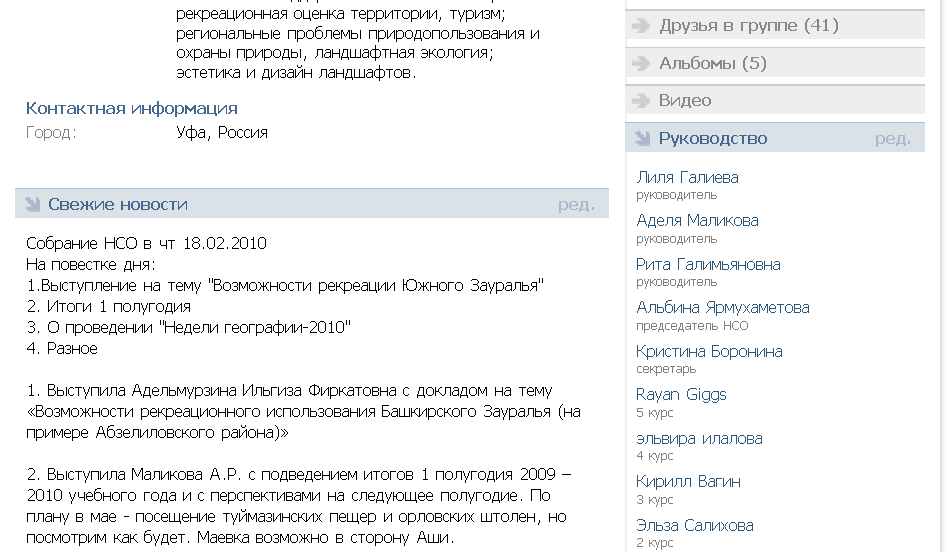Image resolution: width=950 pixels, height=552 pixels.
Task: Expand the Друзья в группе (41) section arrow
Action: point(640,25)
